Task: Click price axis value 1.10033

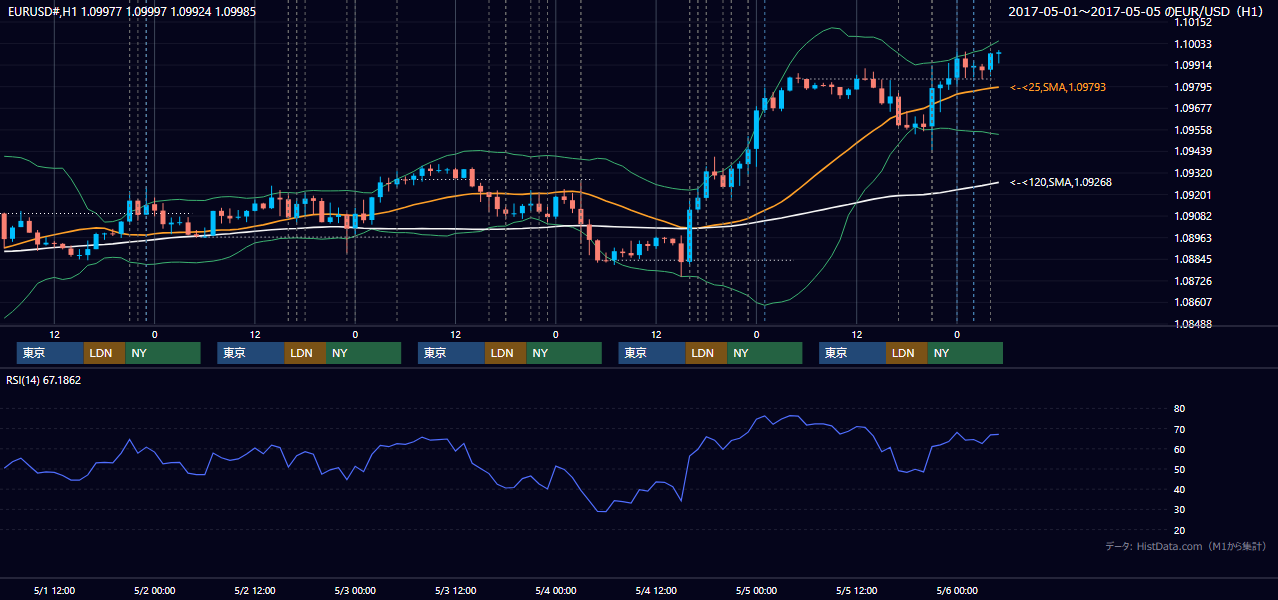Action: pos(1192,44)
